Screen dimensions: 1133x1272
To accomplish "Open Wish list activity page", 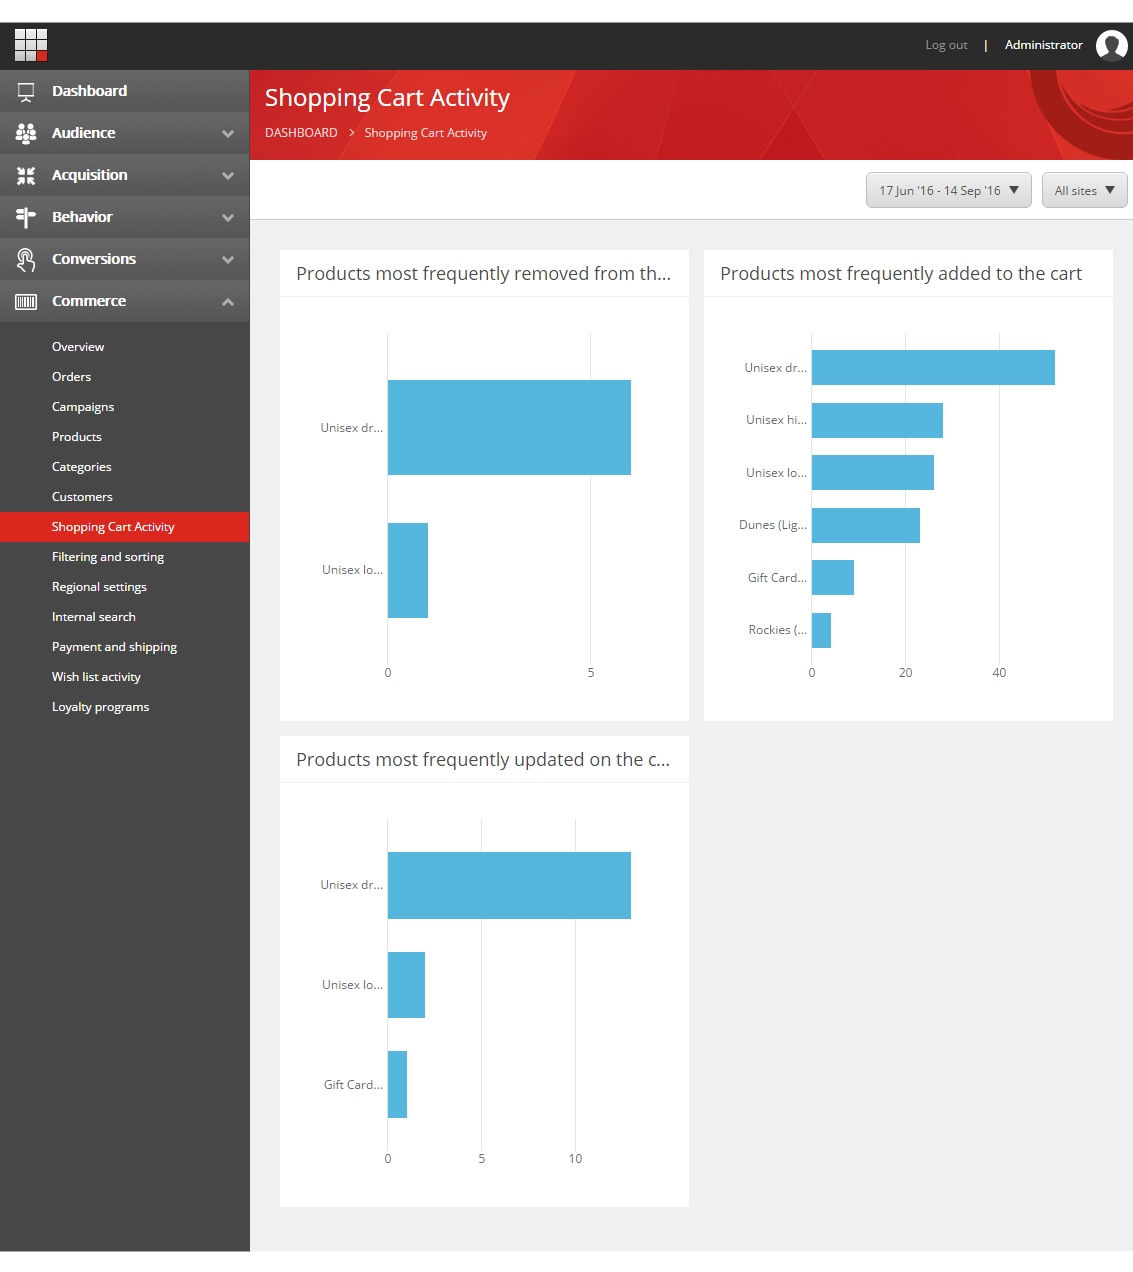I will [x=96, y=677].
